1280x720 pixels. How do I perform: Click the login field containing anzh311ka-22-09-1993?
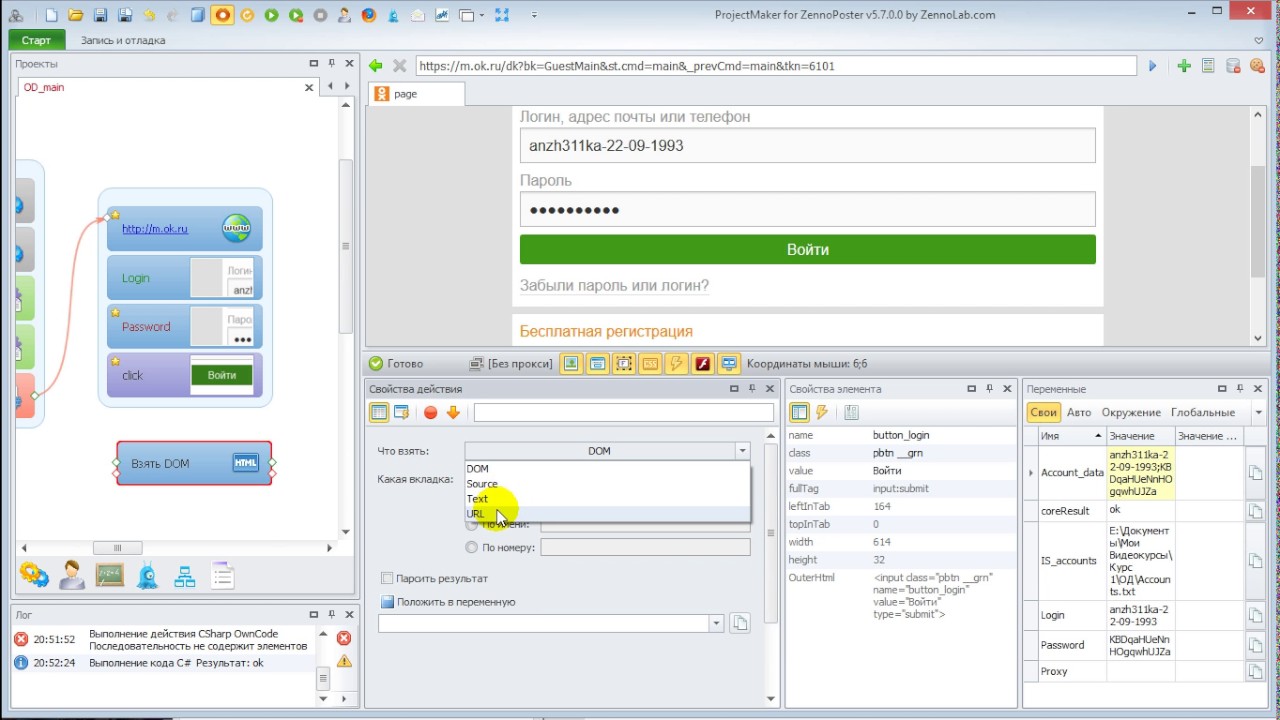click(x=808, y=146)
